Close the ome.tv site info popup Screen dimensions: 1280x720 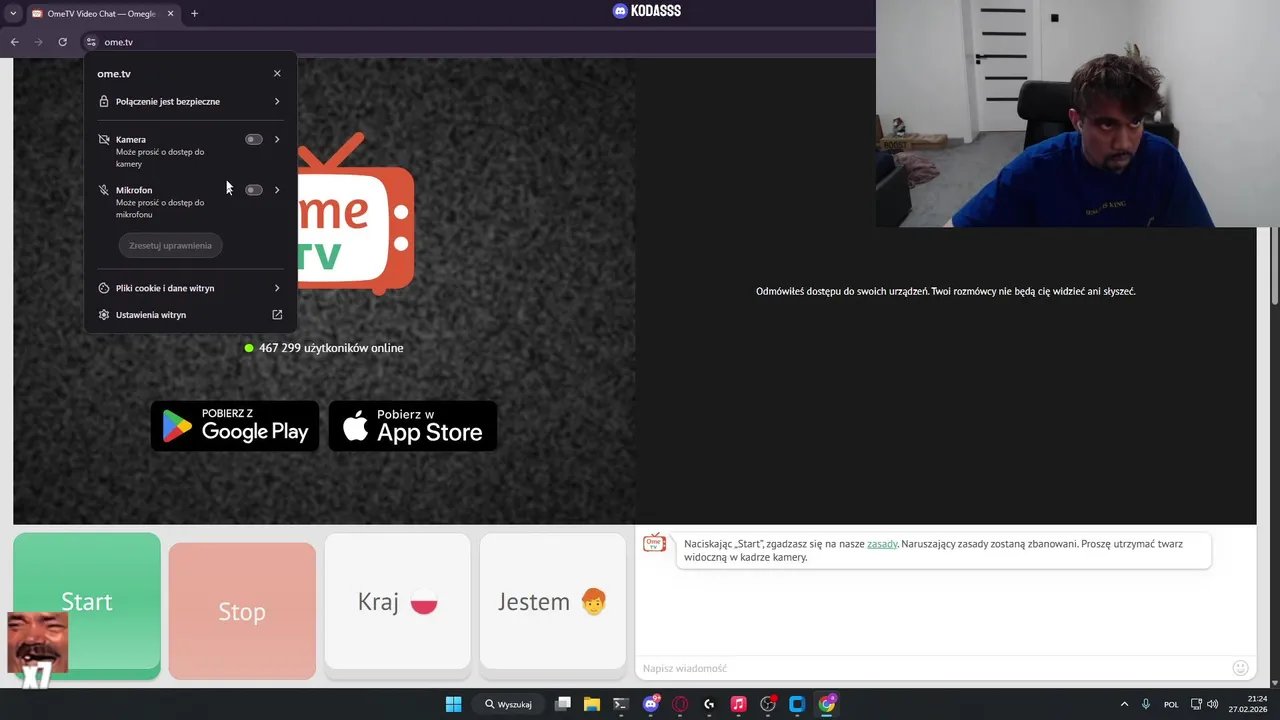(277, 74)
